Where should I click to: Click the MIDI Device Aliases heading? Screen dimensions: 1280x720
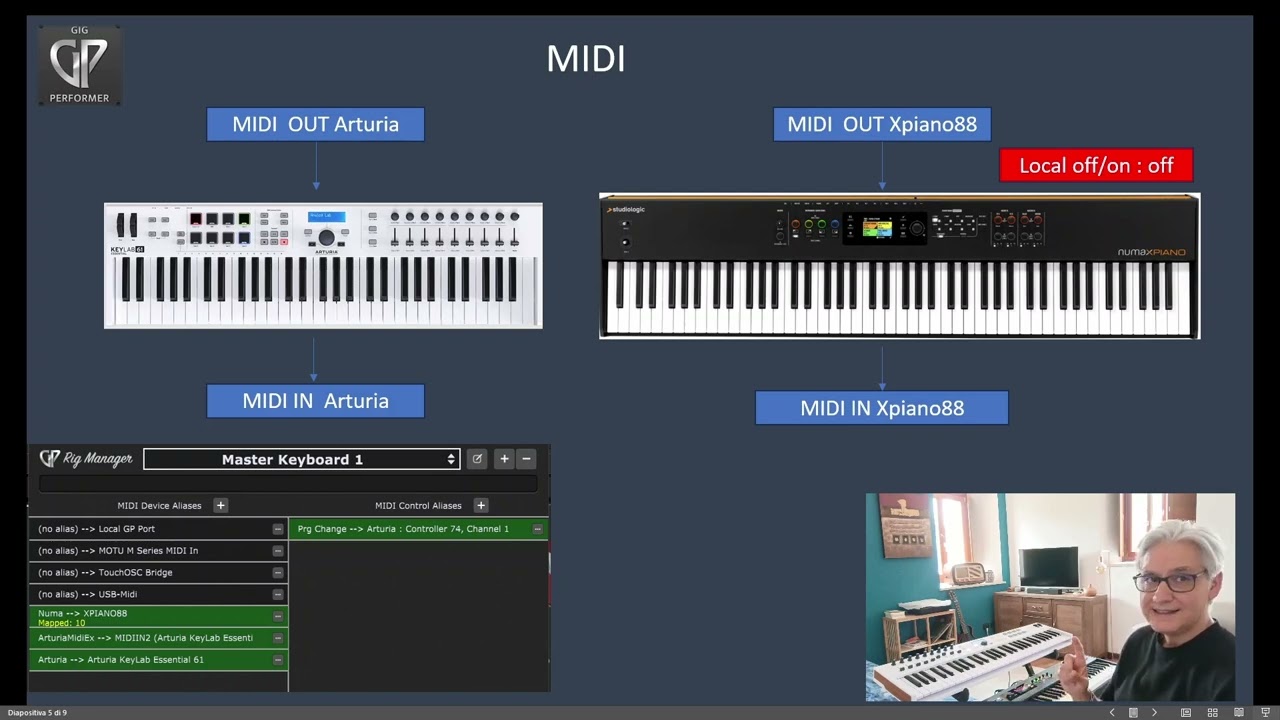pyautogui.click(x=159, y=505)
